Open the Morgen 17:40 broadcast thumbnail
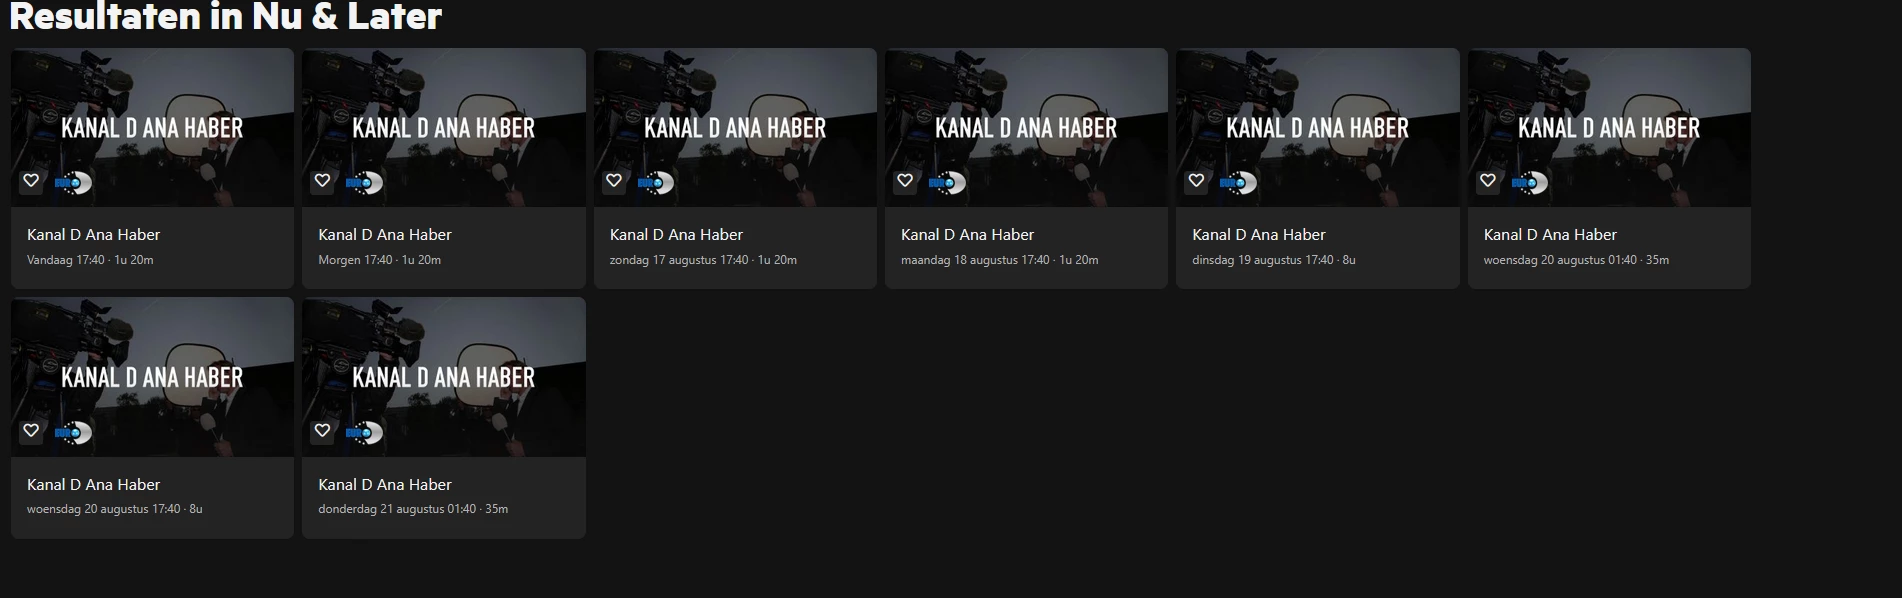Viewport: 1902px width, 598px height. (x=444, y=127)
